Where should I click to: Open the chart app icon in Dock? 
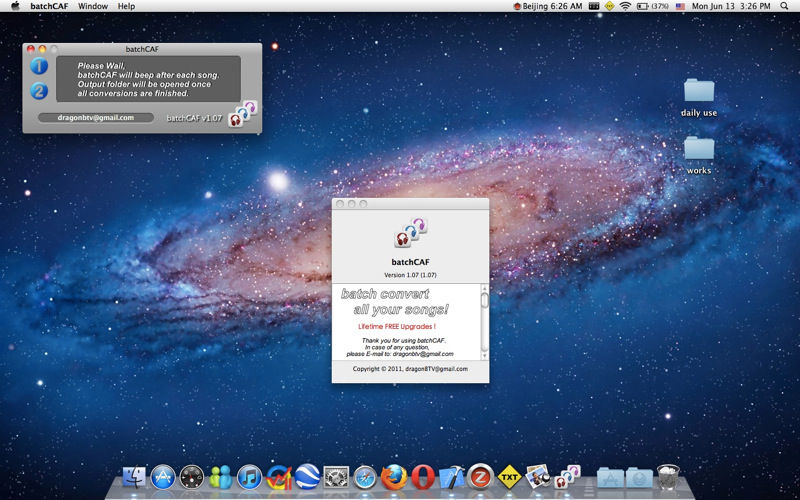[x=279, y=478]
